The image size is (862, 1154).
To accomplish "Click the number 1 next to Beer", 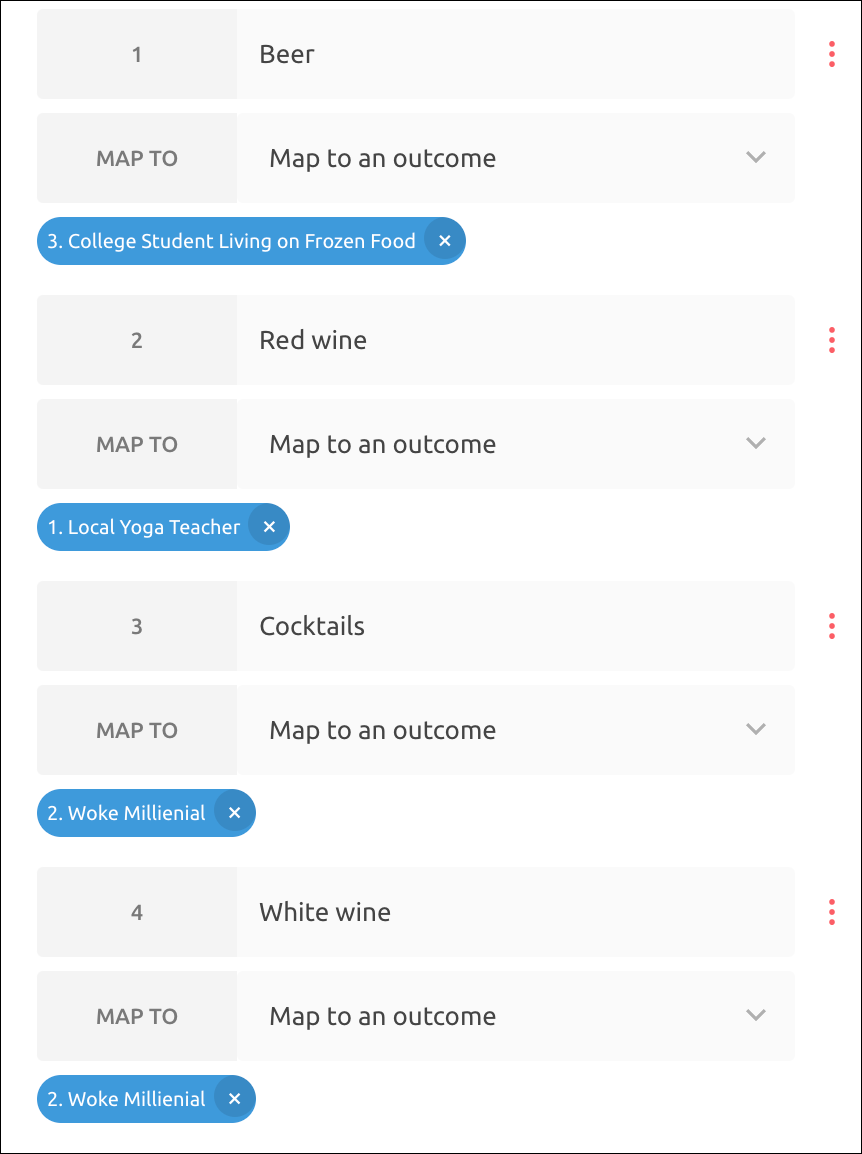I will (137, 54).
